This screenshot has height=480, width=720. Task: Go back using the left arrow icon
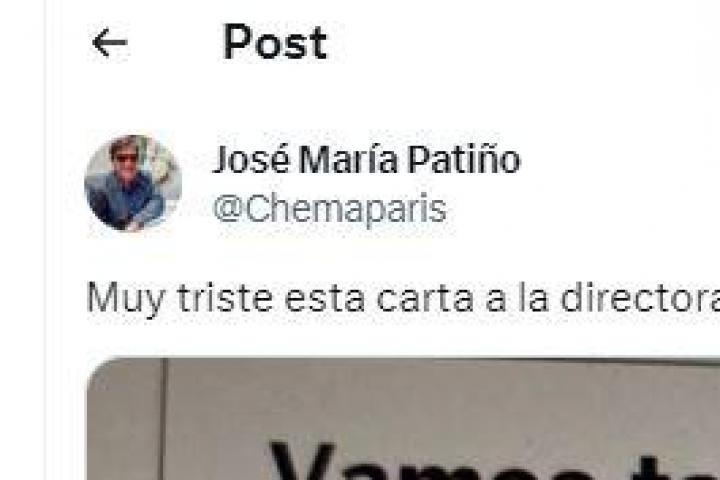coord(110,42)
